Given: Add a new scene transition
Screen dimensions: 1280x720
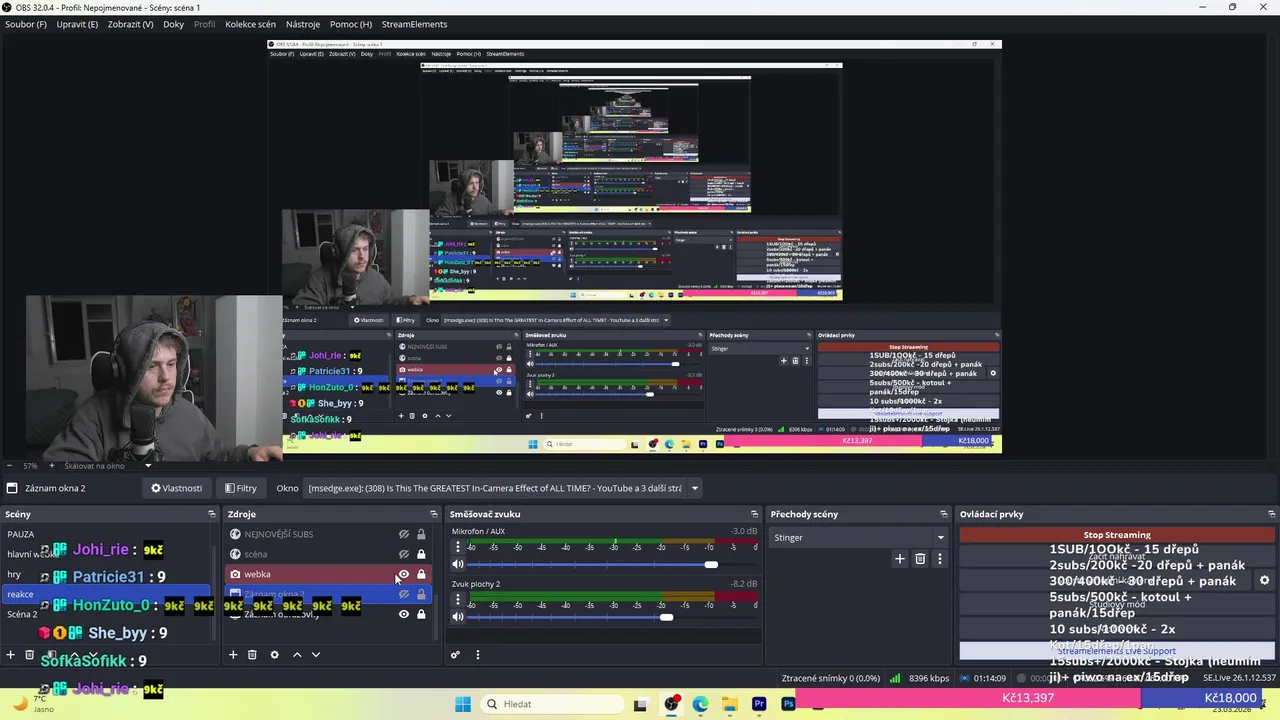Looking at the screenshot, I should [900, 559].
